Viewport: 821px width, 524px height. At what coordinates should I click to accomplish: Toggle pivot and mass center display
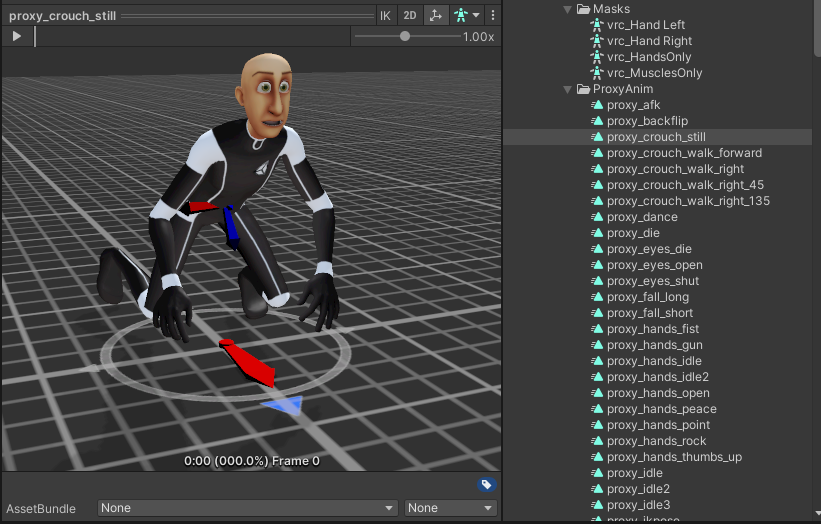tap(436, 16)
